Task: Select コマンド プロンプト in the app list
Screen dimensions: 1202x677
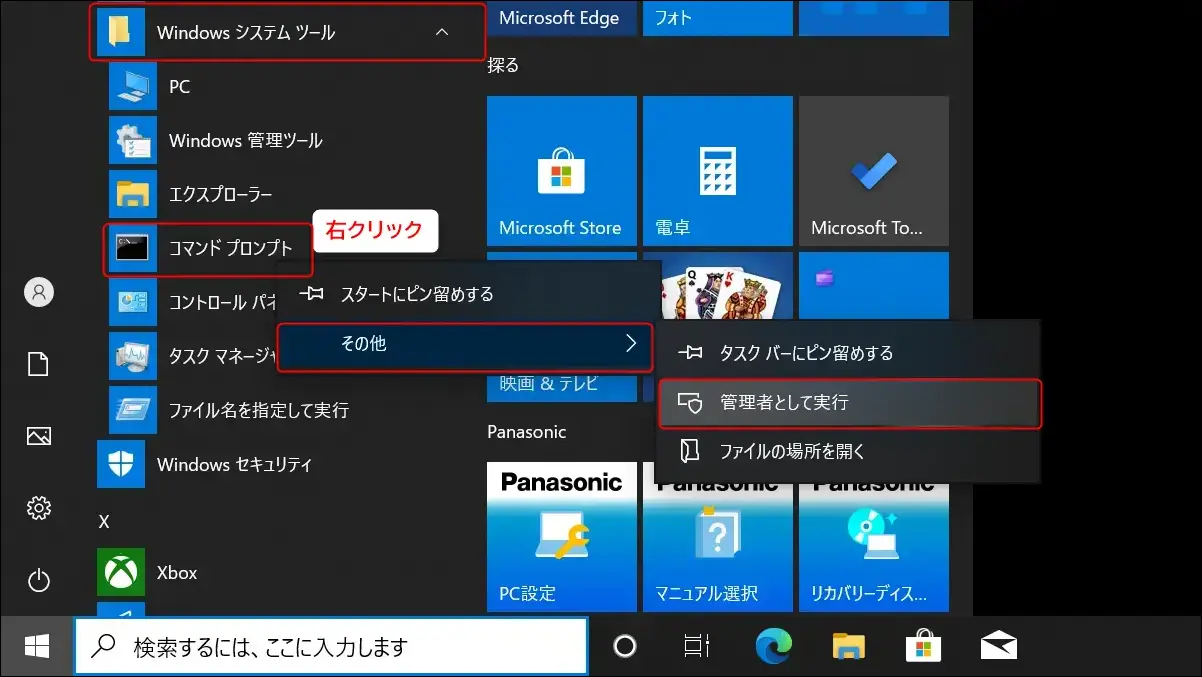Action: [x=208, y=249]
